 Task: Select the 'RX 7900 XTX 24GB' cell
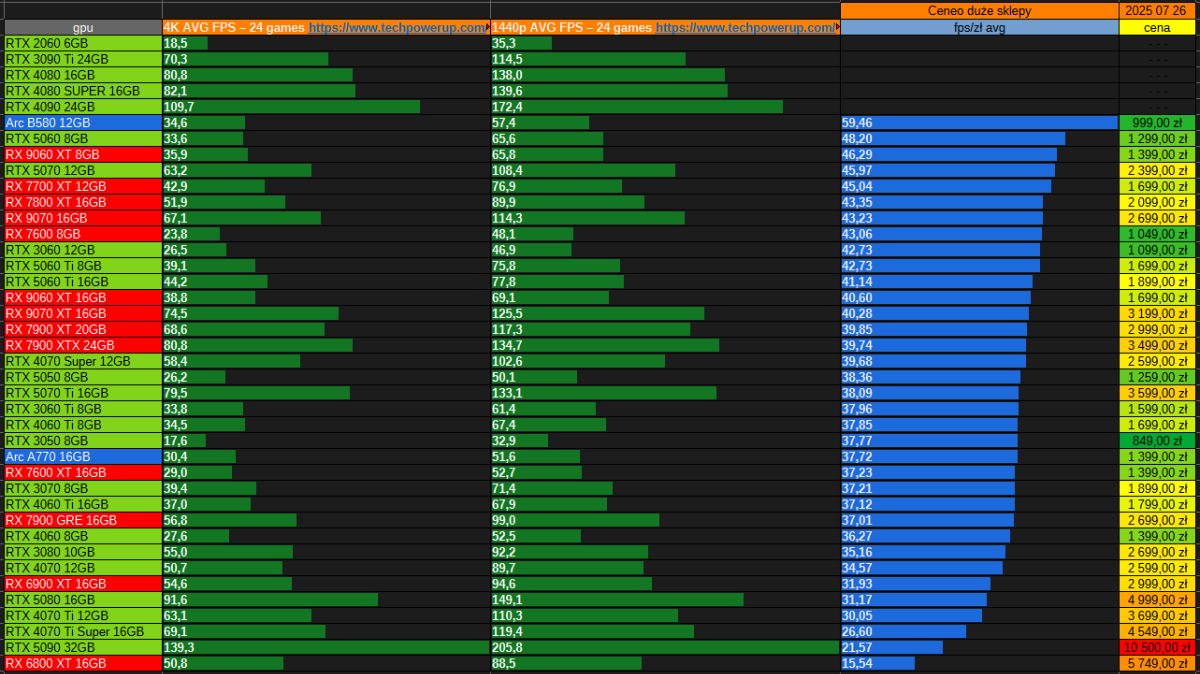click(83, 345)
